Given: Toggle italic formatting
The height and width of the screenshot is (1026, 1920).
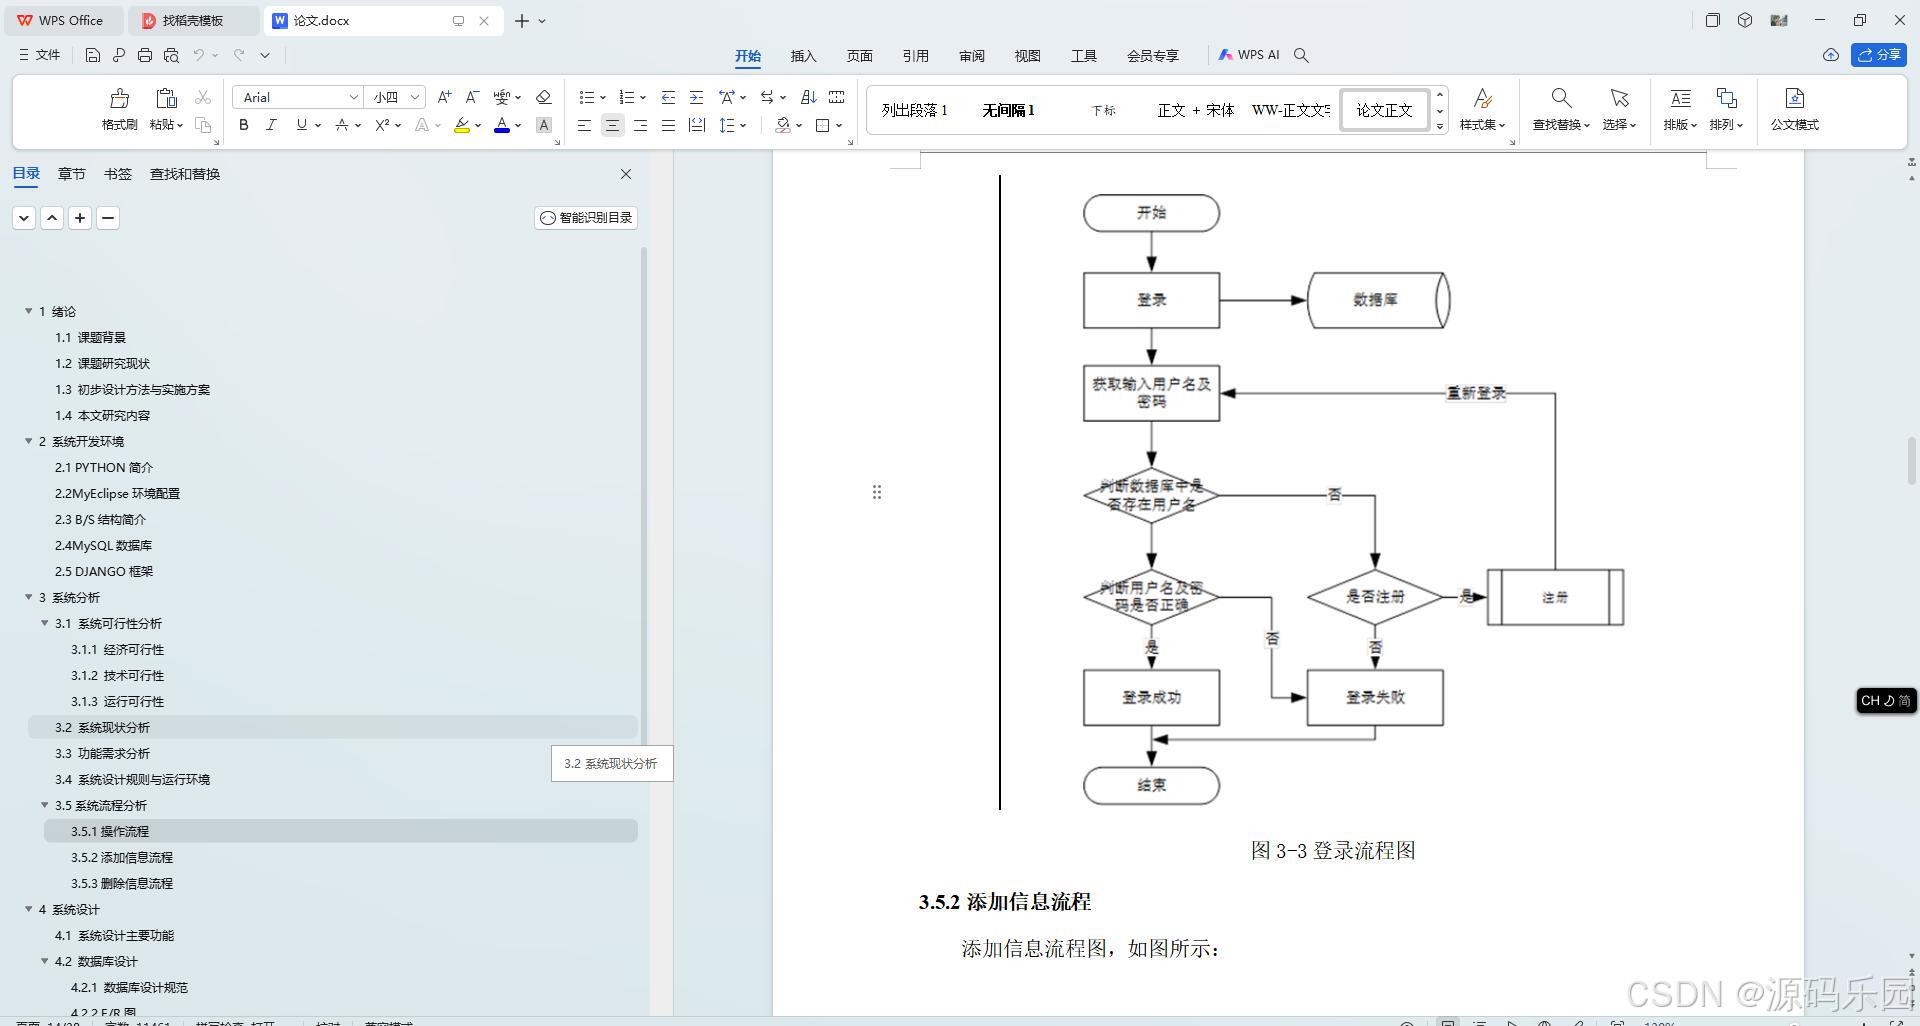Looking at the screenshot, I should click(270, 125).
